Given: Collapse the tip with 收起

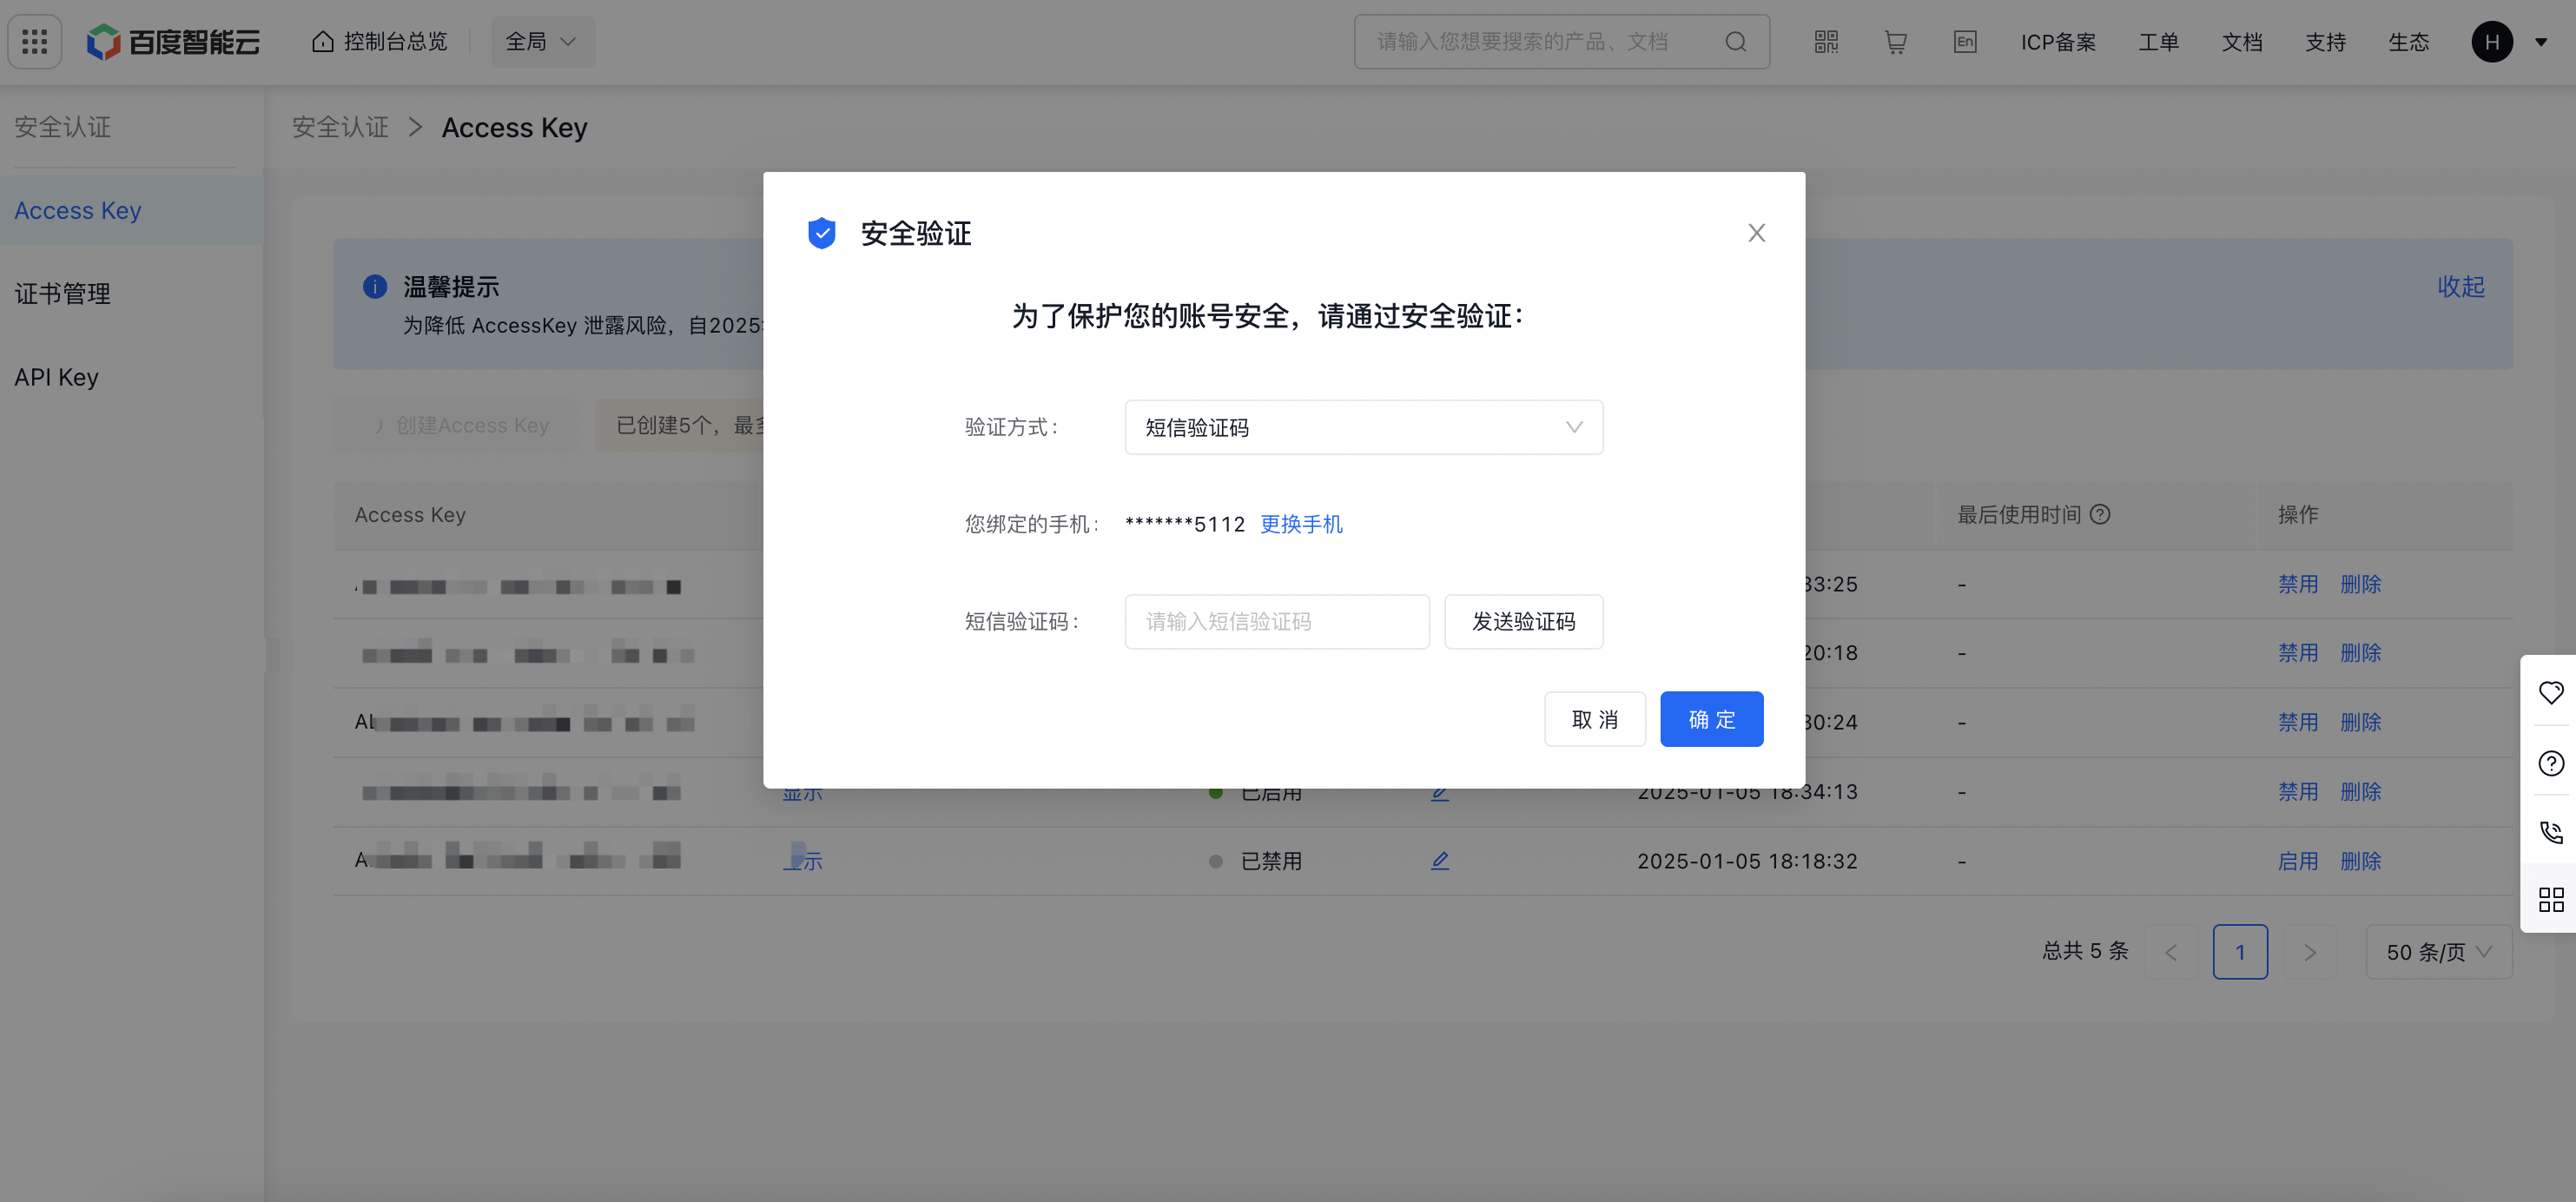Looking at the screenshot, I should pyautogui.click(x=2460, y=287).
